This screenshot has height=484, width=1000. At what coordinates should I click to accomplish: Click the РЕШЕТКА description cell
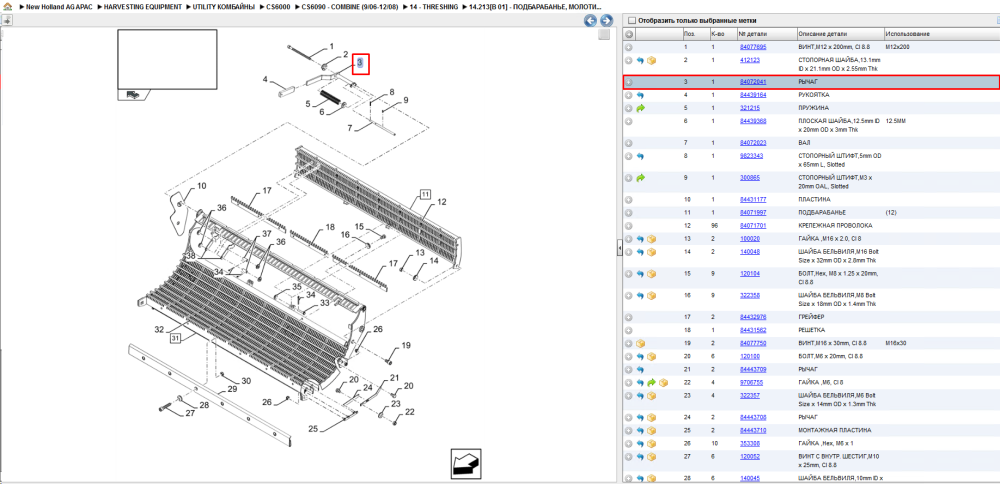(840, 330)
